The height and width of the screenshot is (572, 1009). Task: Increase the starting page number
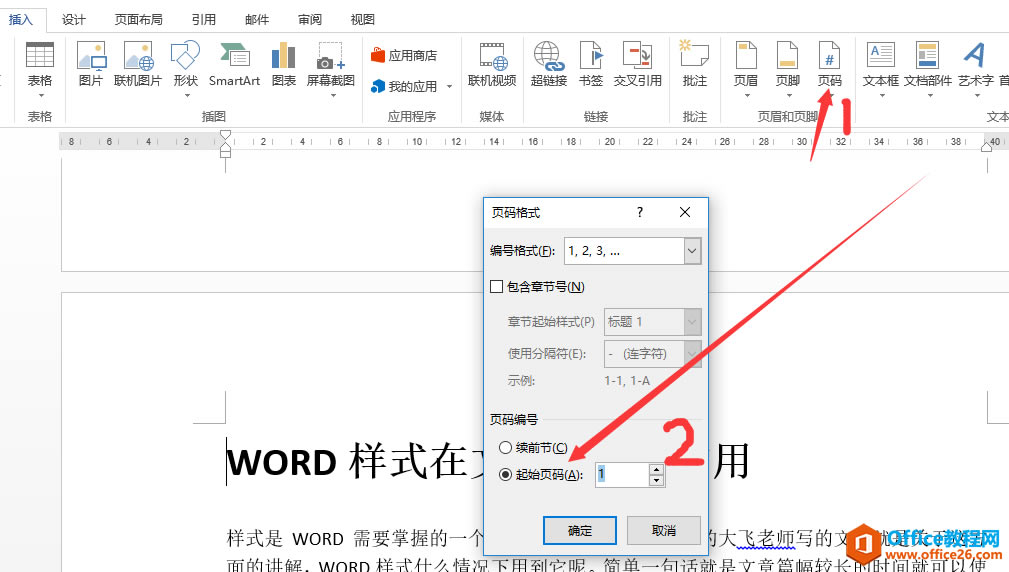[656, 469]
